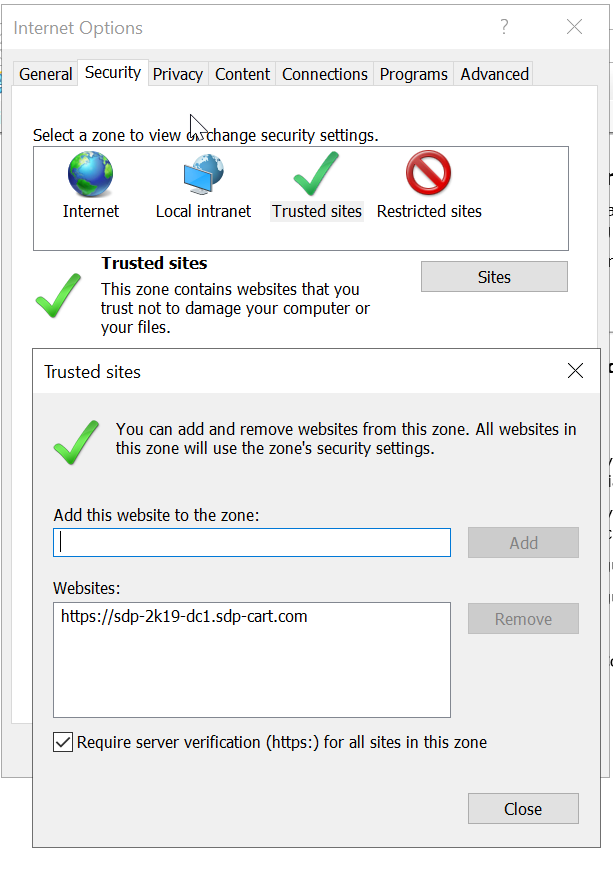Viewport: 613px width, 878px height.
Task: Click the Sites button
Action: 494,277
